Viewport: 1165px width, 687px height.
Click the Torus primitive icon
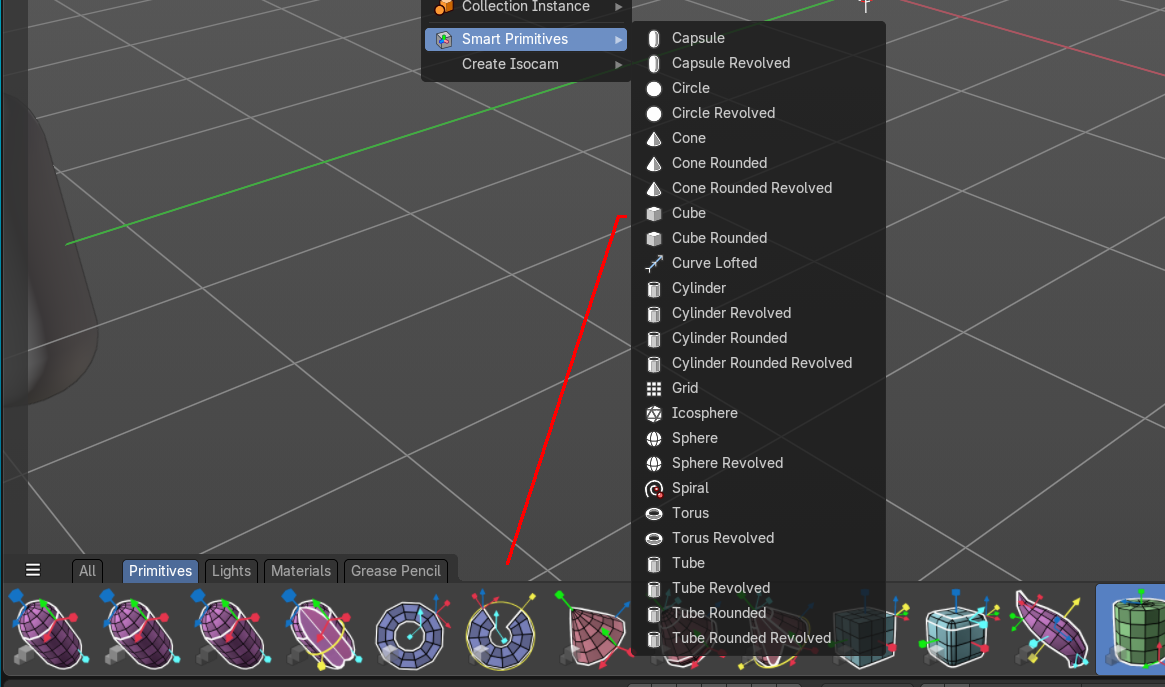(654, 513)
